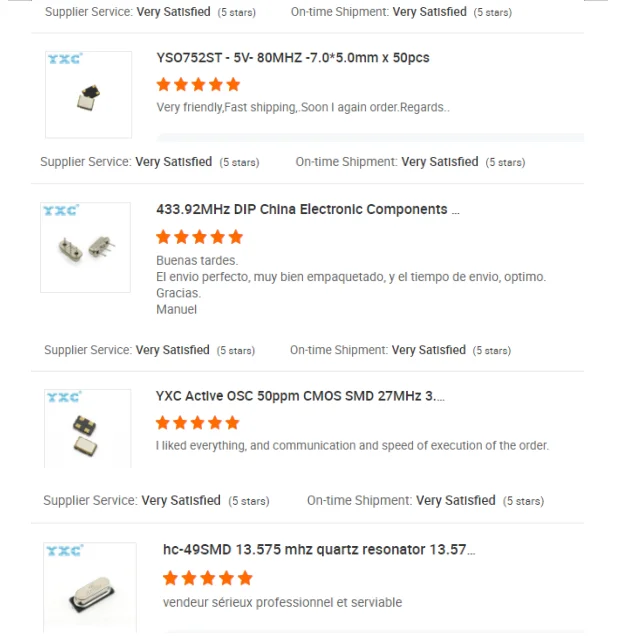Click the YSO752ST oscillator product thumbnail
Screen dimensions: 636x643
coord(88,95)
